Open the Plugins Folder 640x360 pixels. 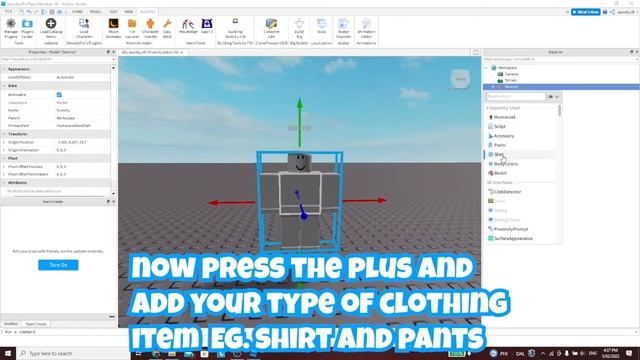point(27,28)
